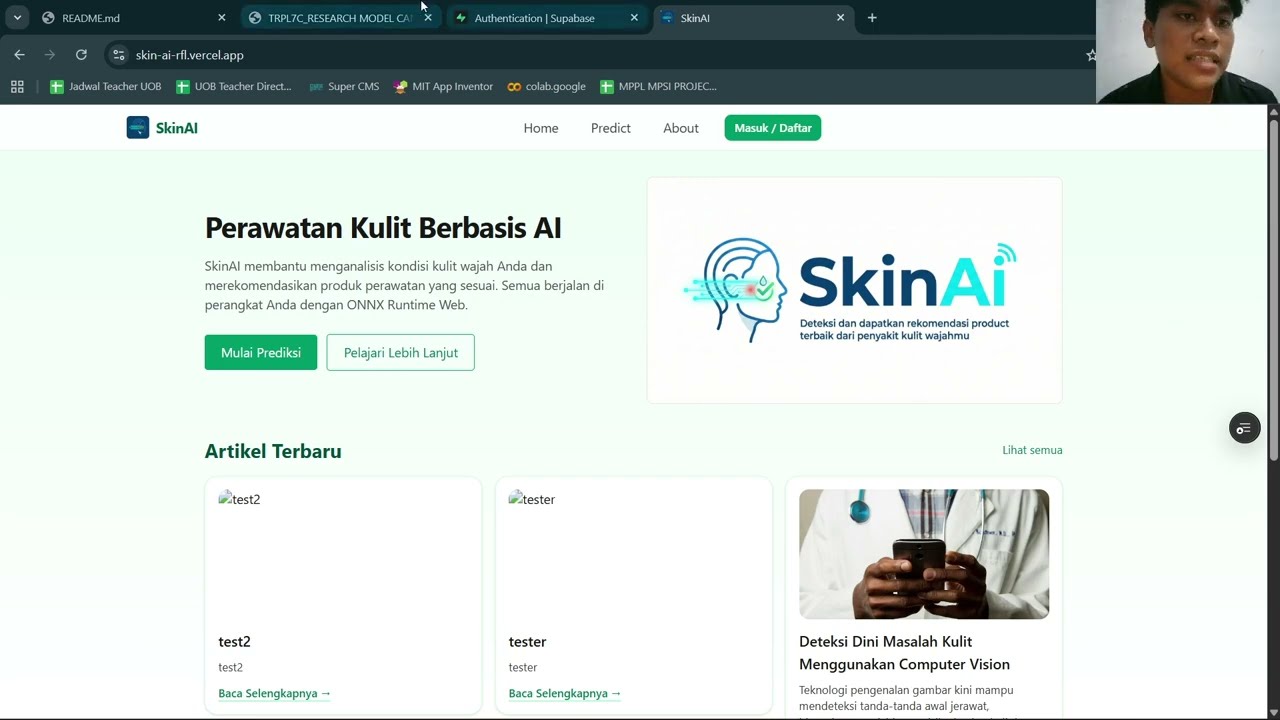
Task: Close the SkinAI browser tab
Action: pos(840,18)
